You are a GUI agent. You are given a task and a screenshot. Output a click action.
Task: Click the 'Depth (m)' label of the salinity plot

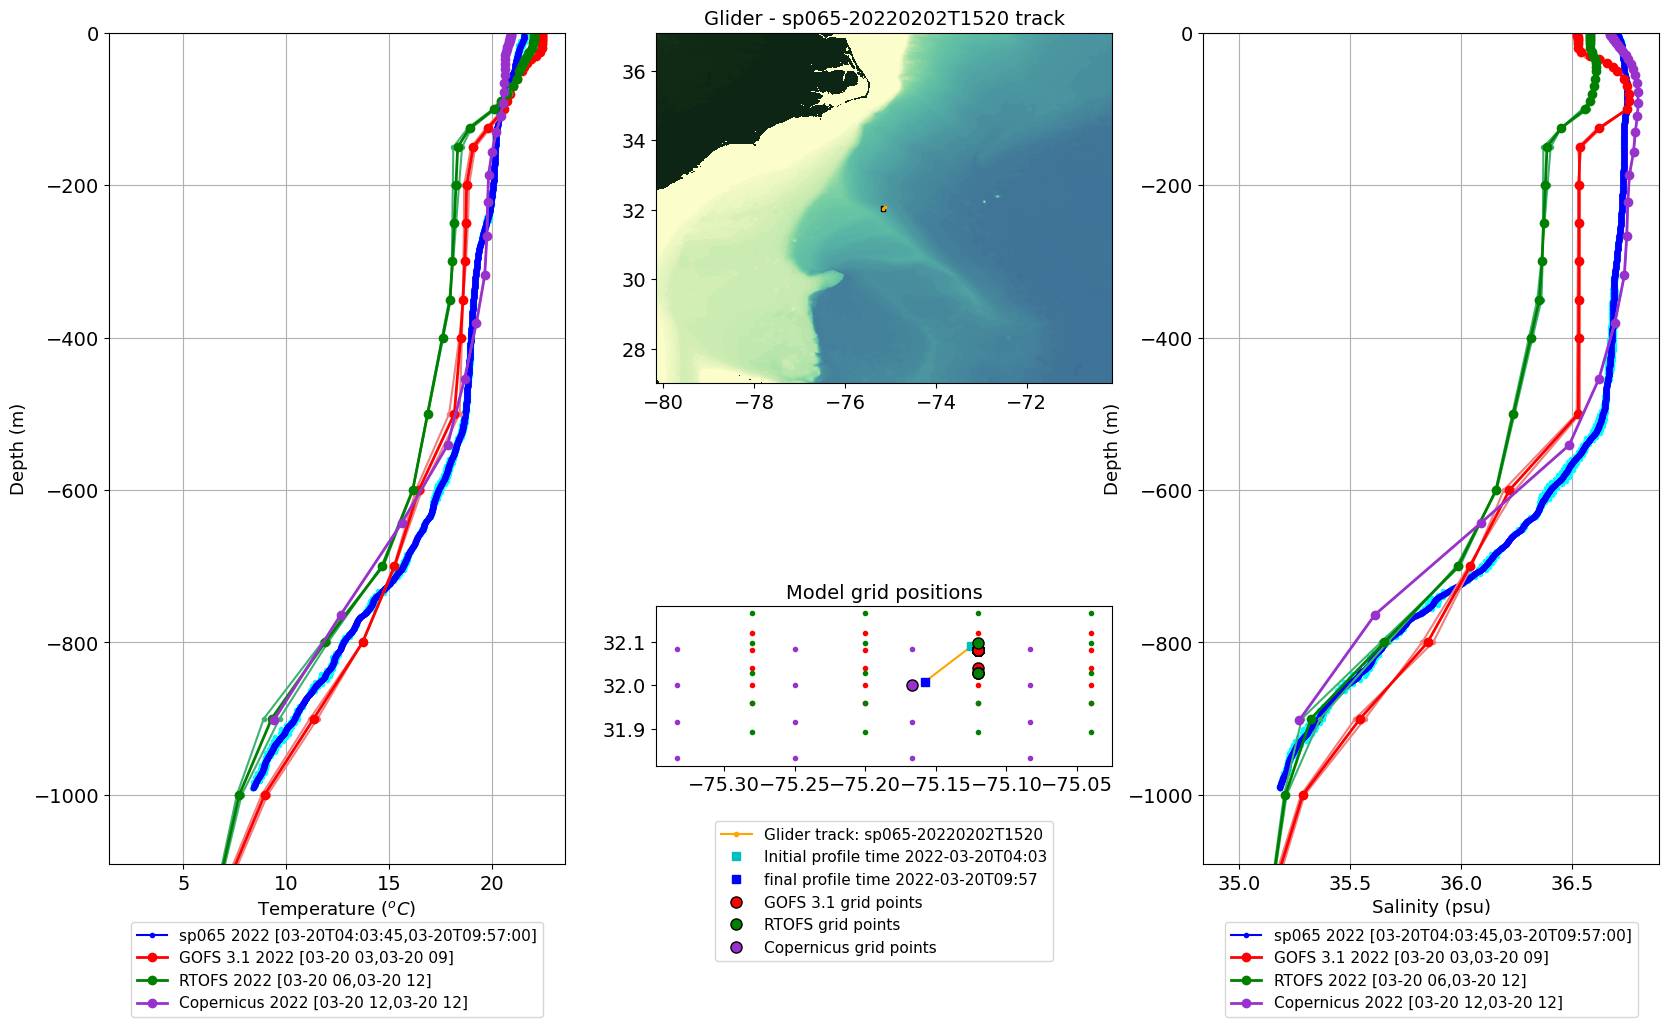click(x=1111, y=449)
